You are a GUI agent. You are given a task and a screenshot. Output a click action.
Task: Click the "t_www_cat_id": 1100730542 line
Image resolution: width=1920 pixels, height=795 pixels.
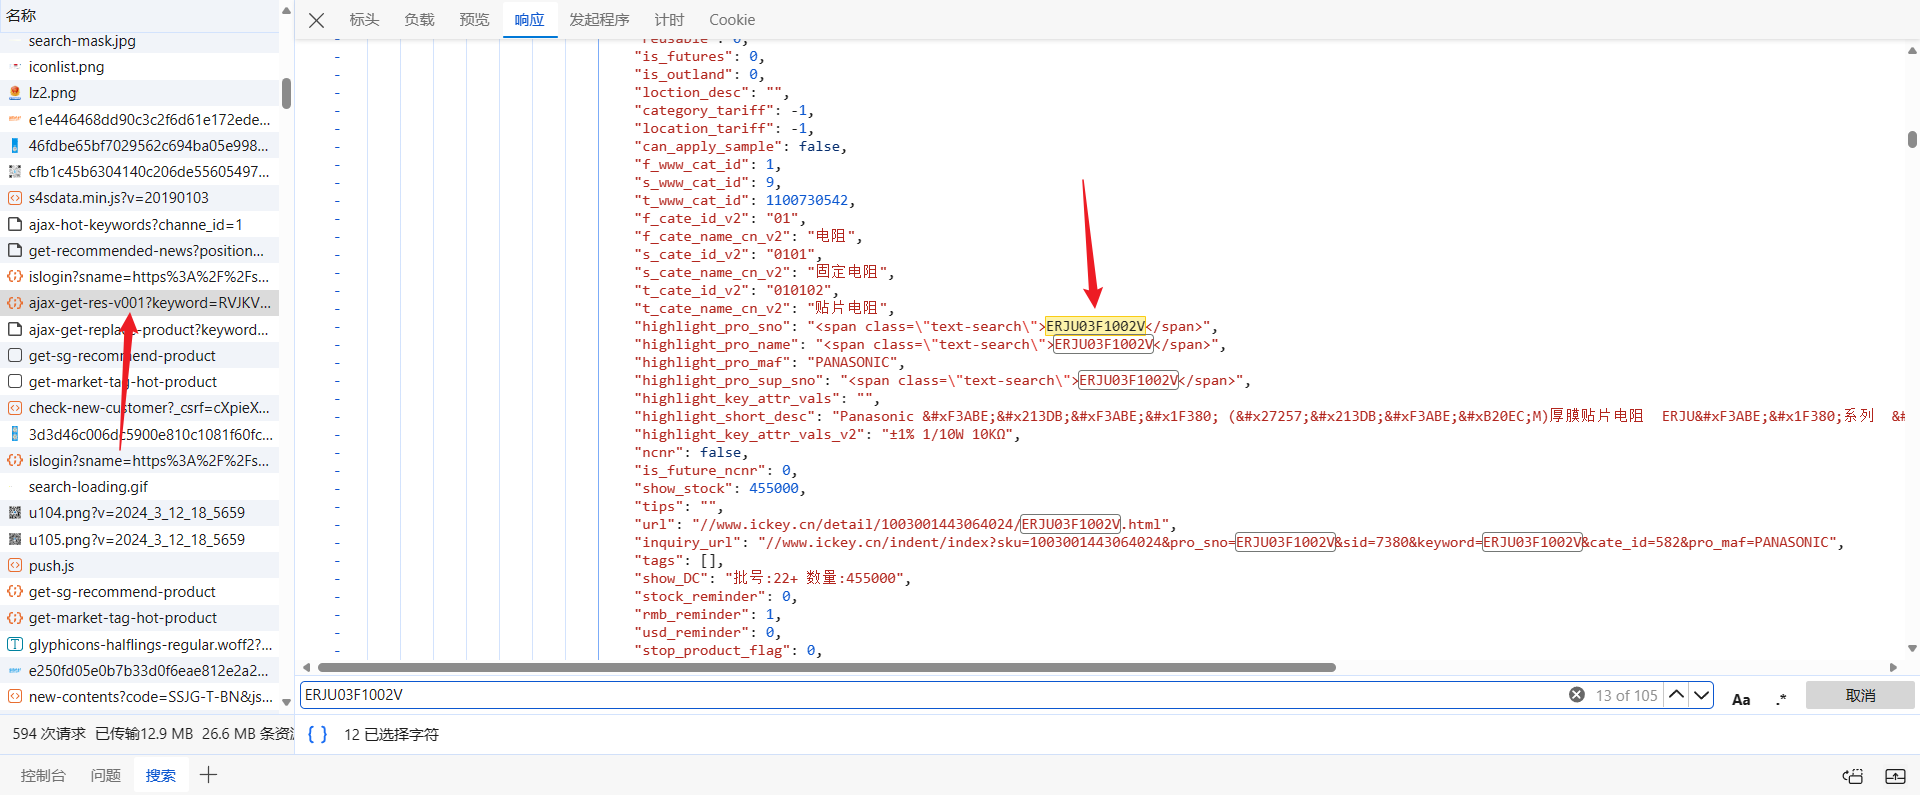coord(744,201)
